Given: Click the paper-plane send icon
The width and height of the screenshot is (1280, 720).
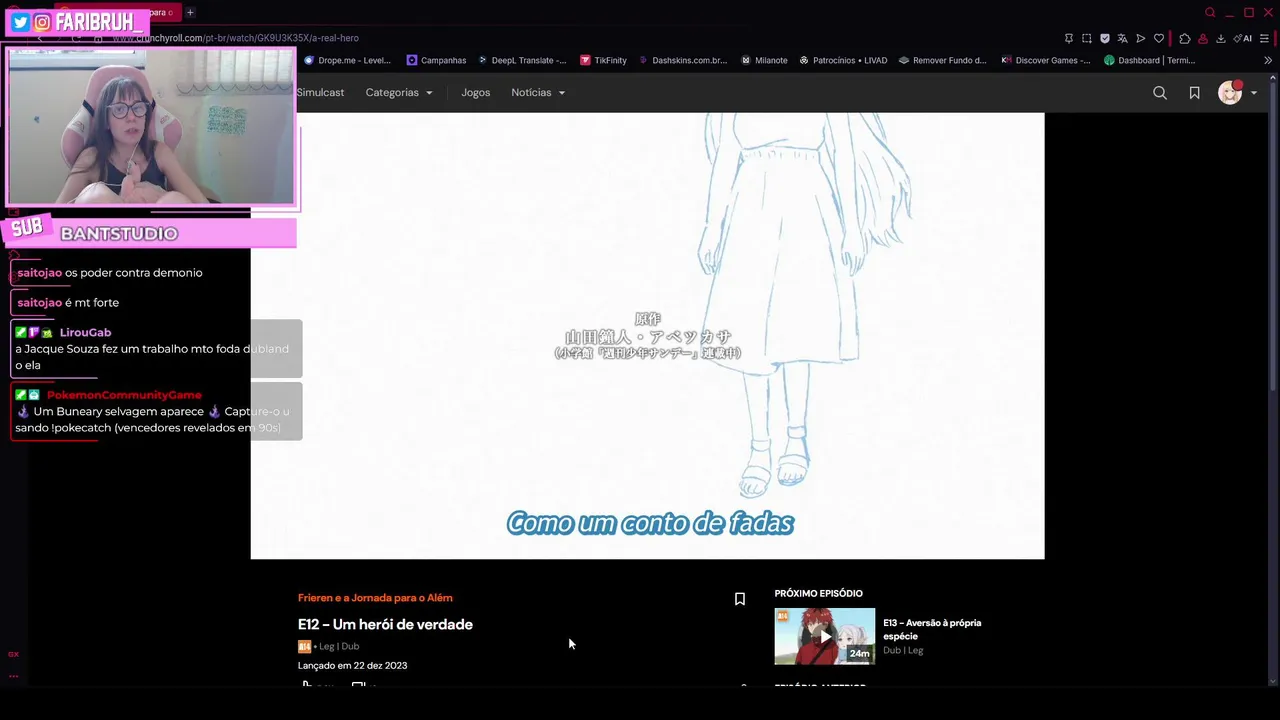Looking at the screenshot, I should pos(1141,38).
